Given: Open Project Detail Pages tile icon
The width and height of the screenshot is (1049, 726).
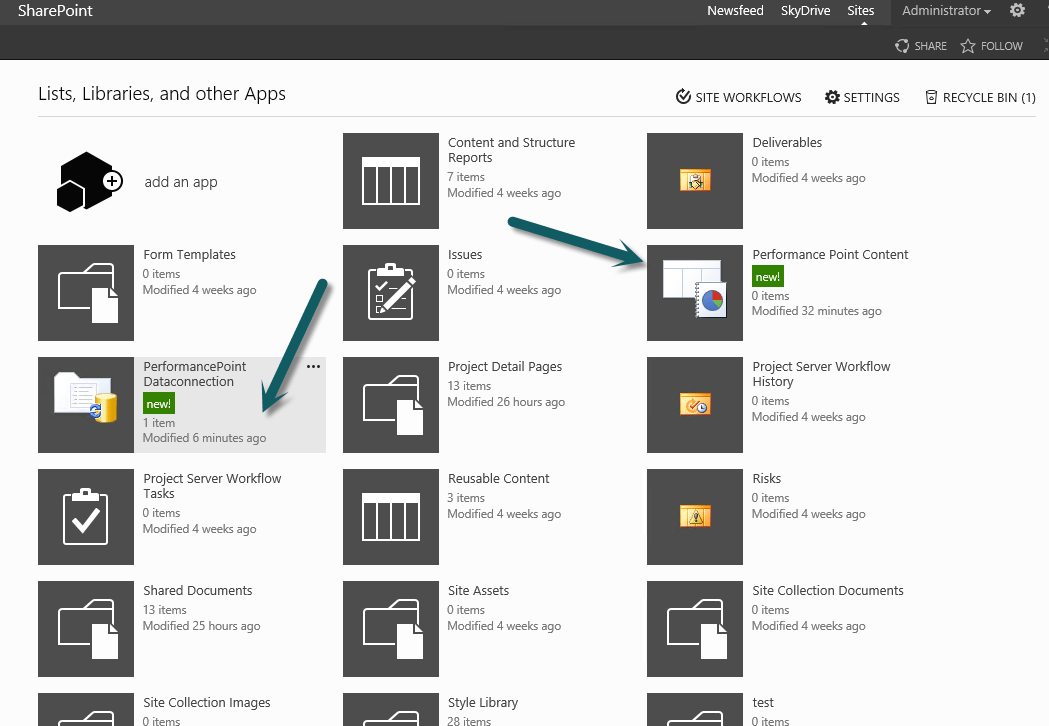Looking at the screenshot, I should click(391, 405).
